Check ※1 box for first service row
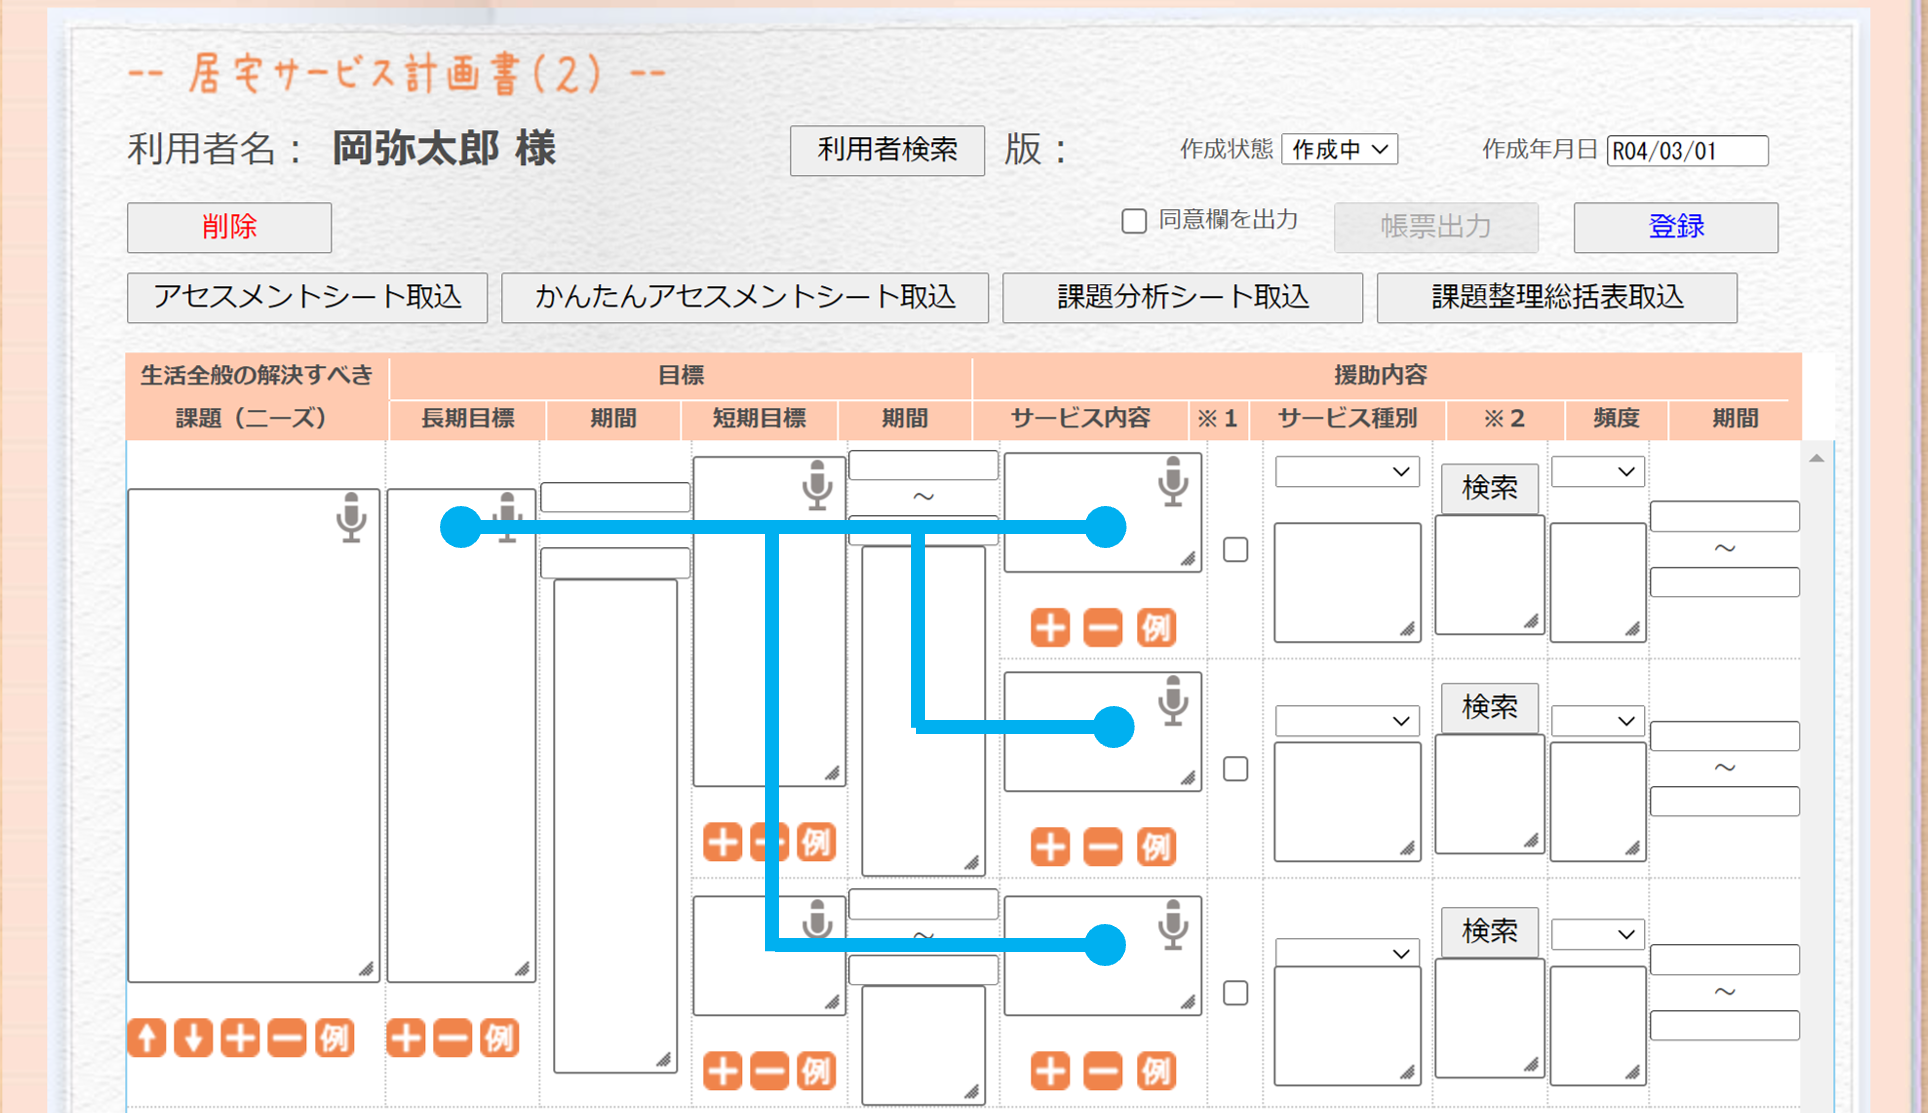1928x1113 pixels. point(1236,550)
